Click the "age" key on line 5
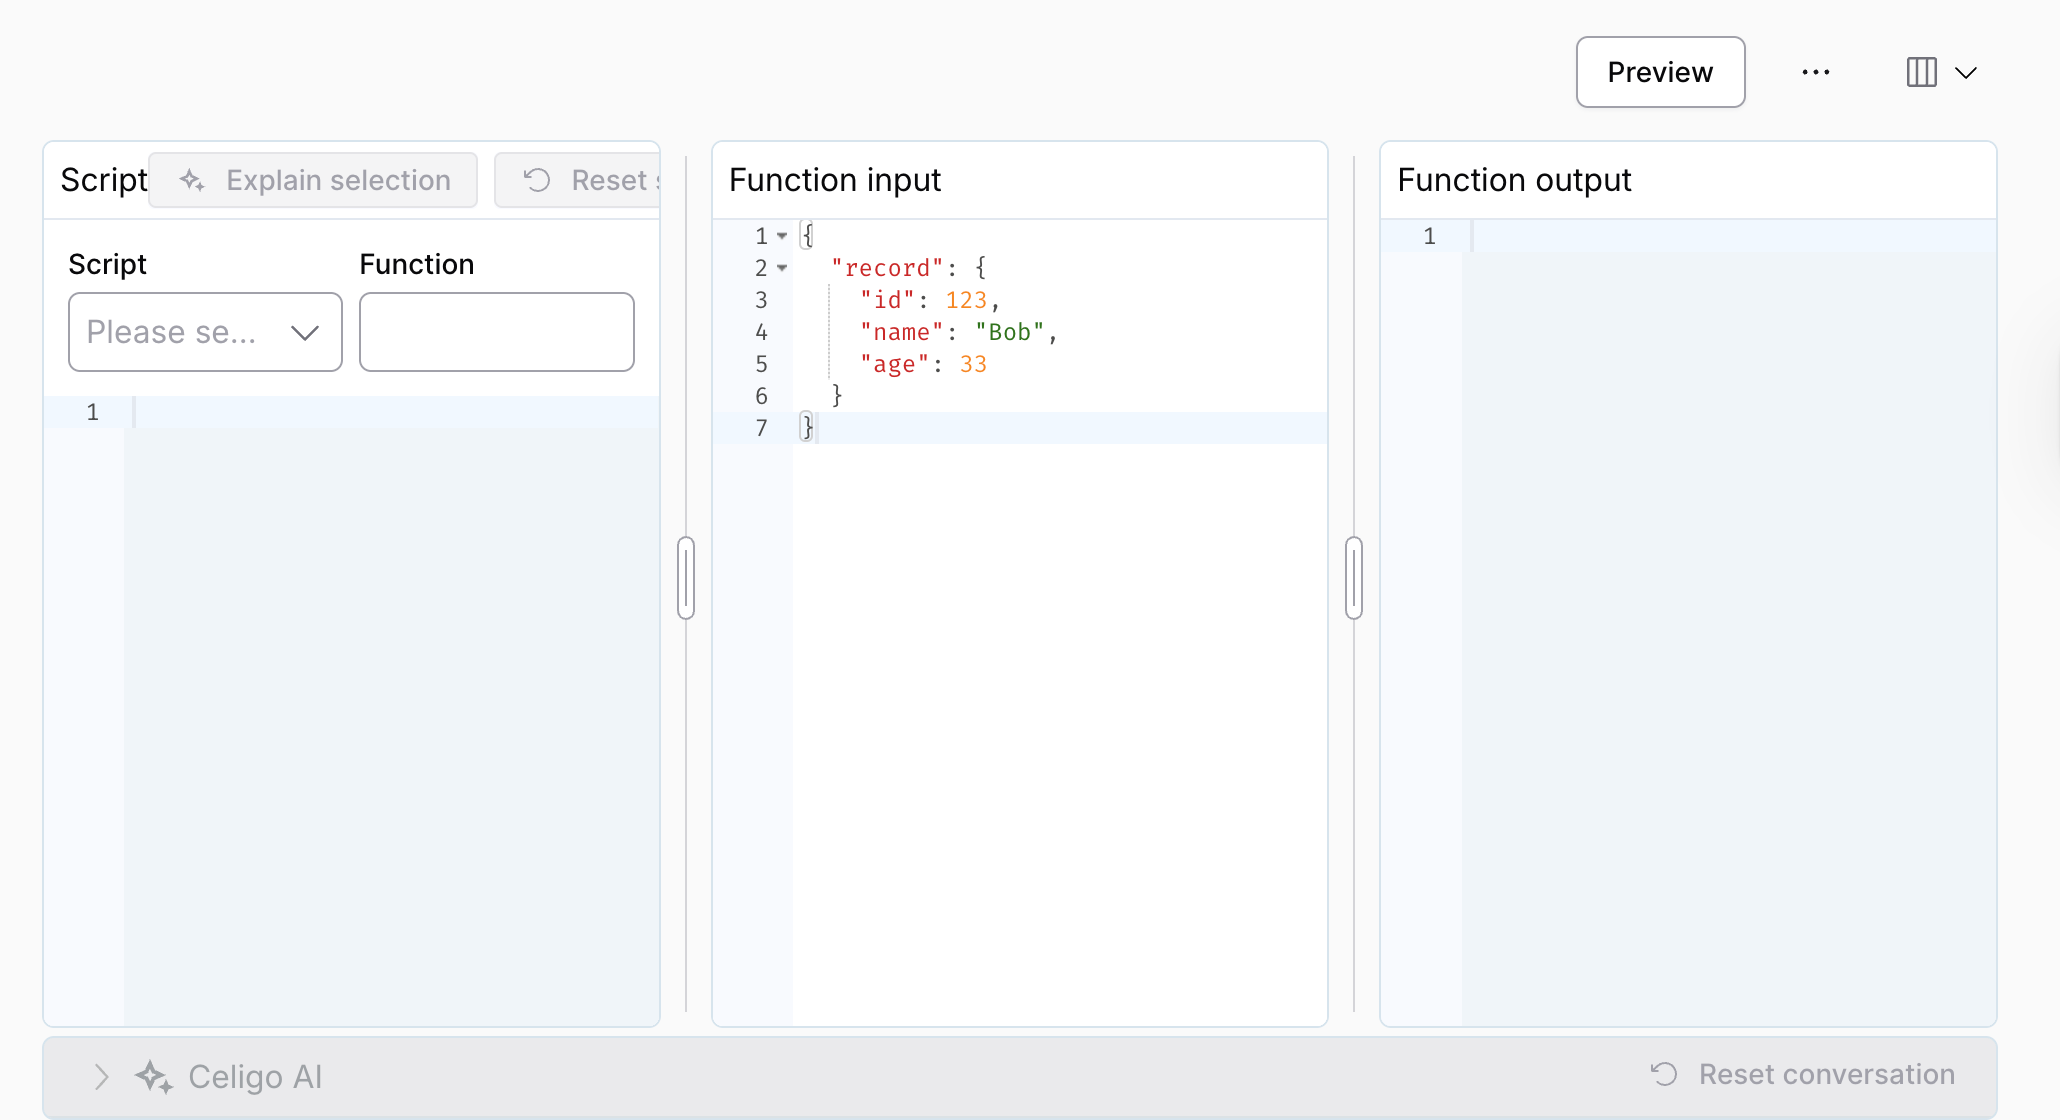 894,364
